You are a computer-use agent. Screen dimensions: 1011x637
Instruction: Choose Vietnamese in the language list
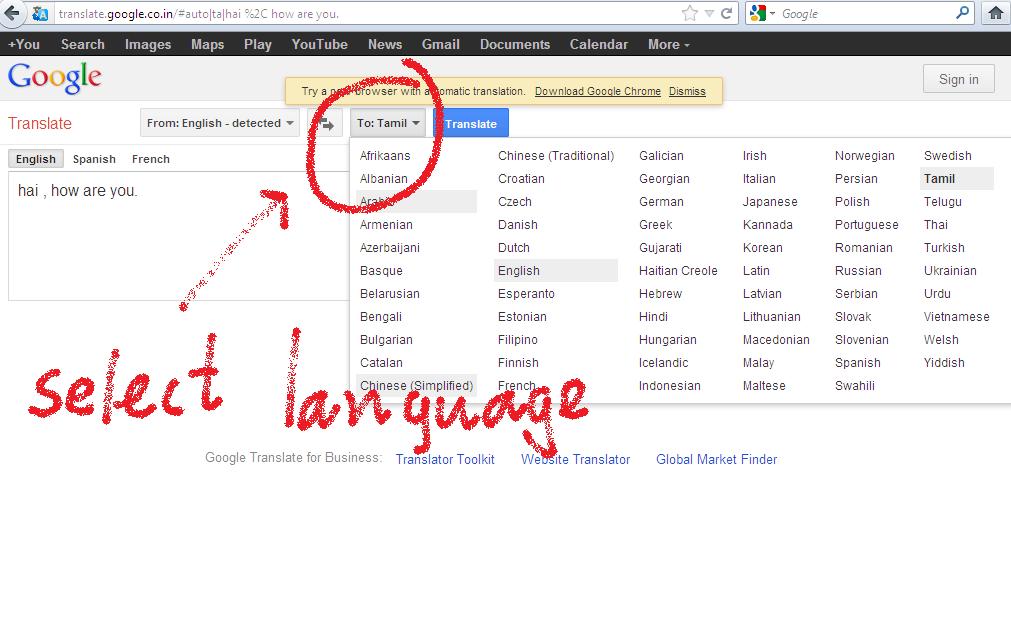pyautogui.click(x=956, y=317)
